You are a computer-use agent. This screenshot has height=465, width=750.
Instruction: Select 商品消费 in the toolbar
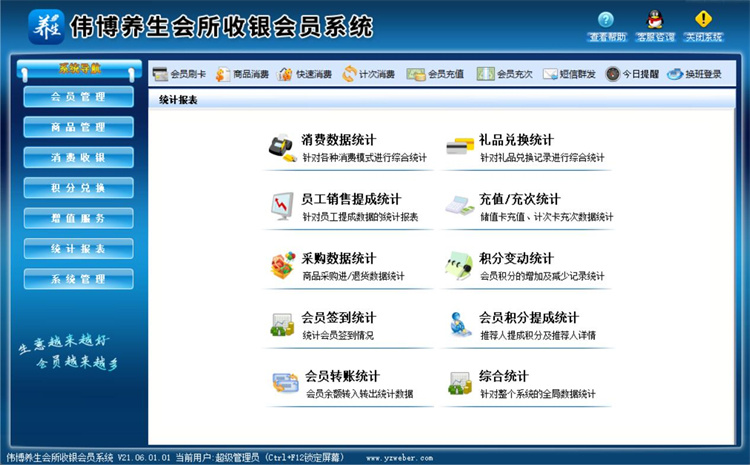click(x=242, y=74)
